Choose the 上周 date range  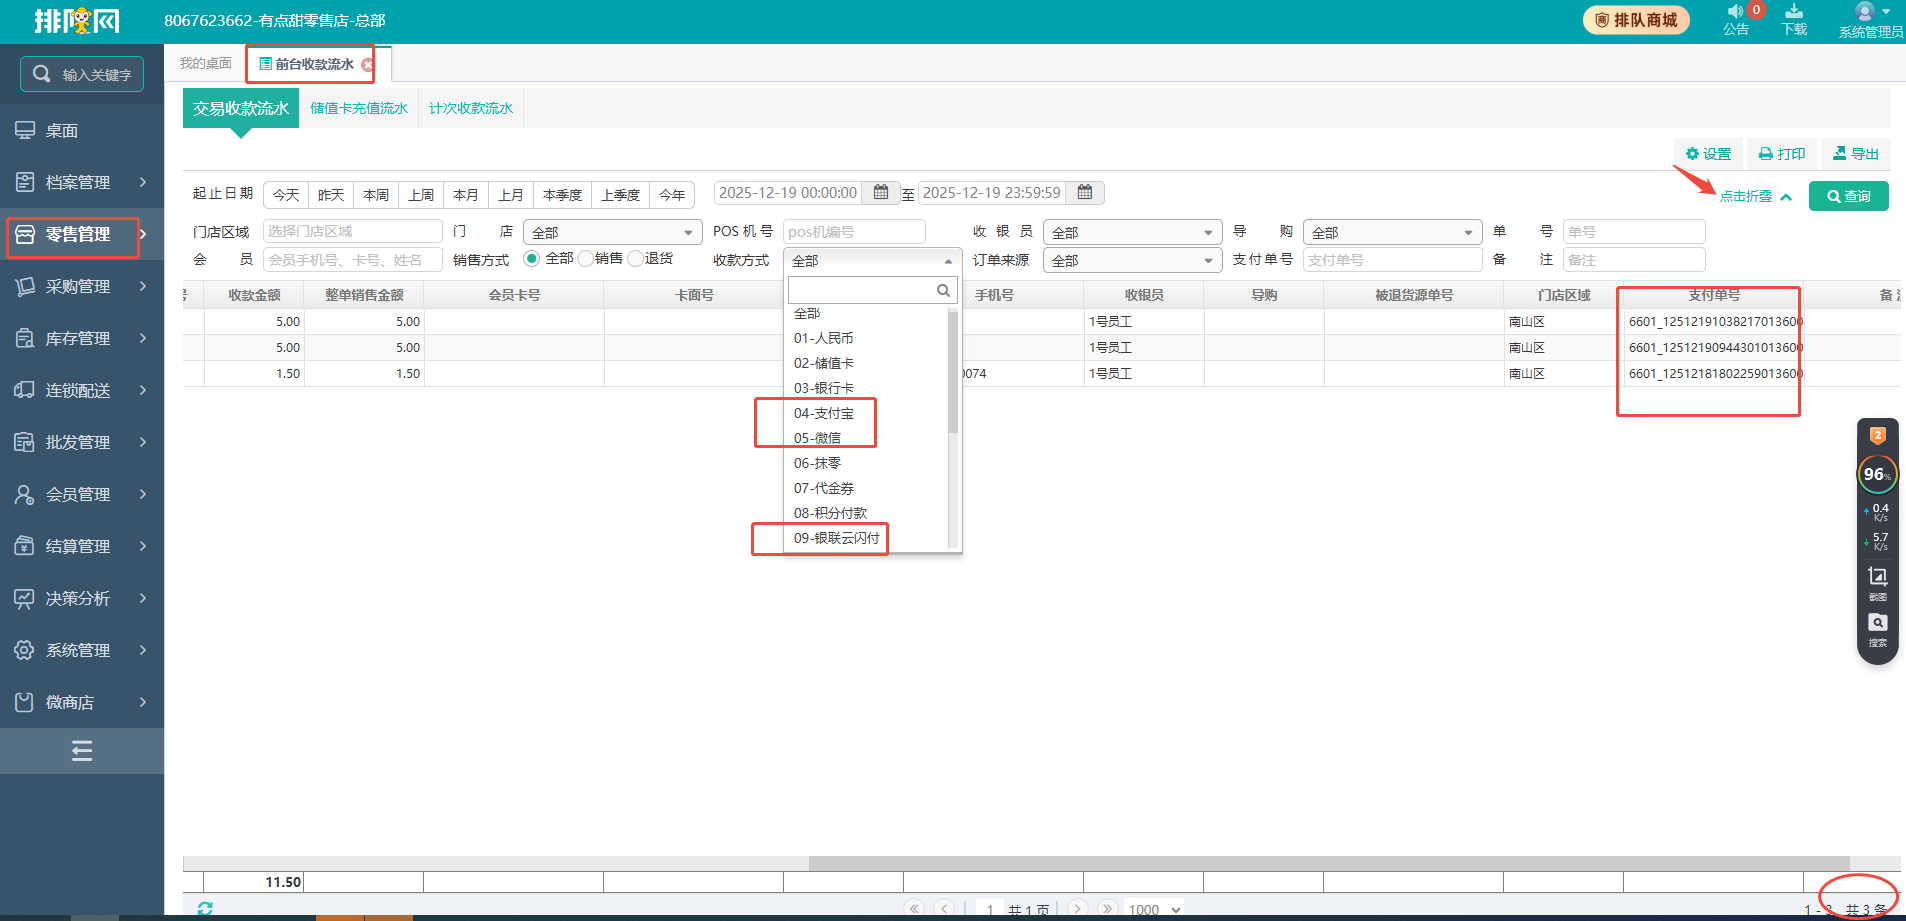(x=421, y=195)
